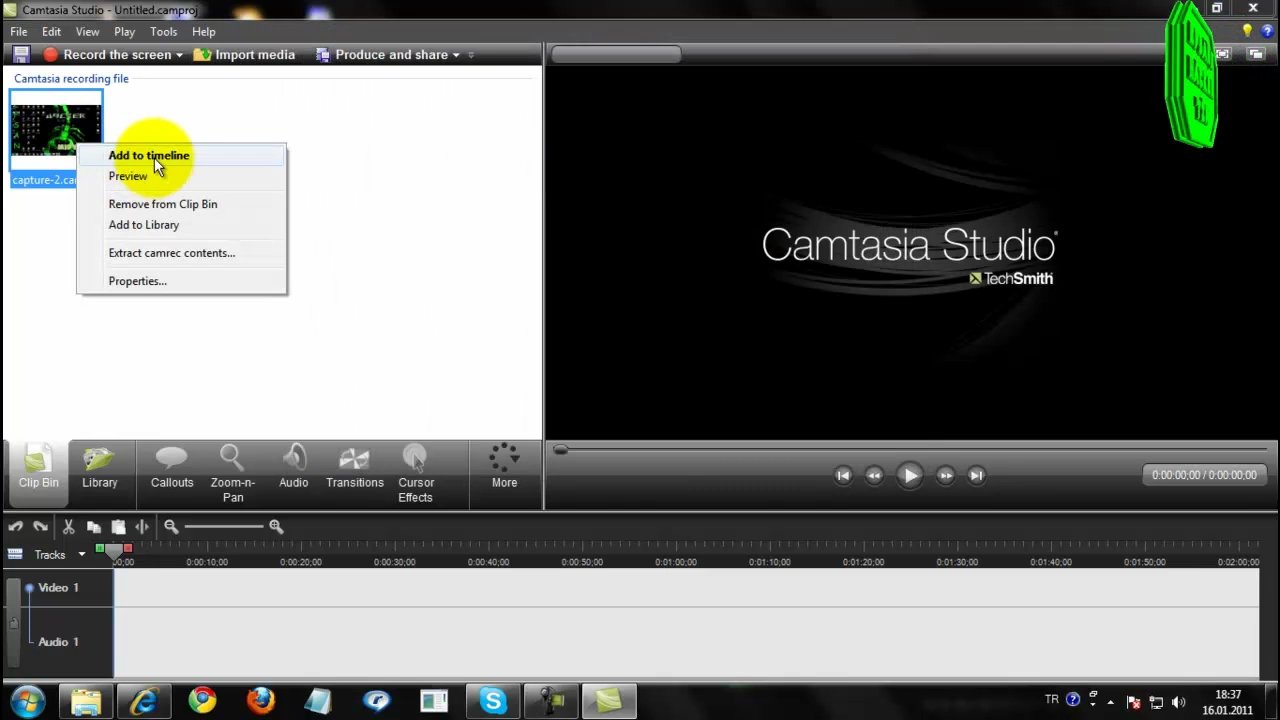The height and width of the screenshot is (720, 1280).
Task: Open the Play menu
Action: (124, 32)
